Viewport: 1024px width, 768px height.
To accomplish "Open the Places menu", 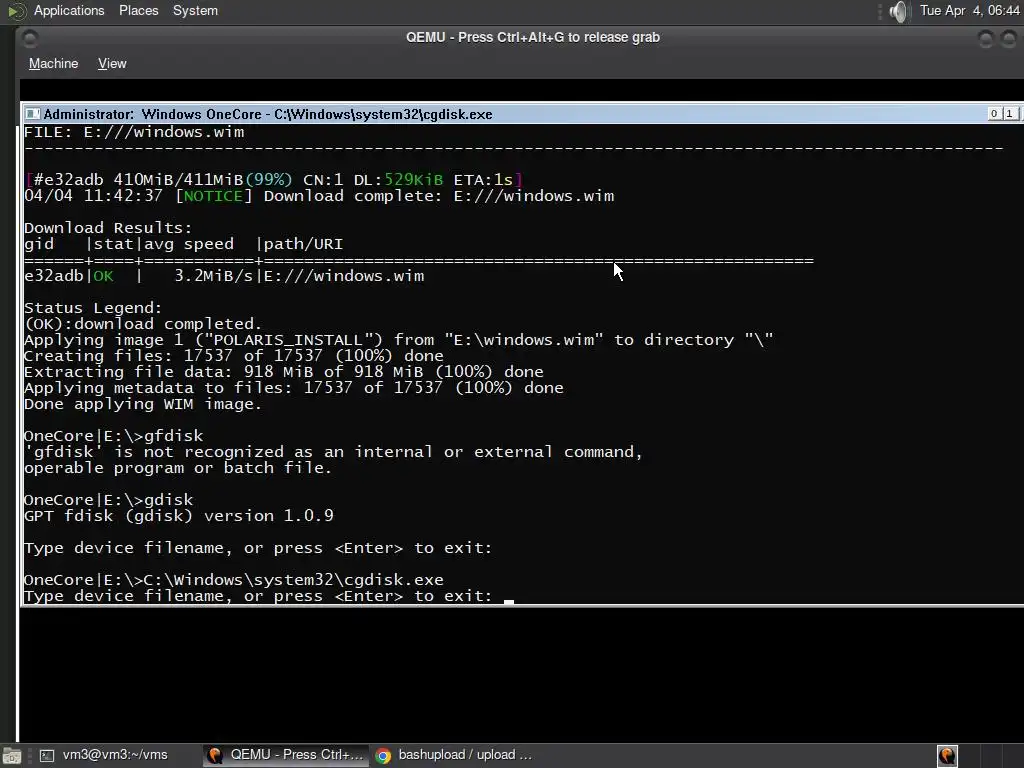I will coord(138,10).
